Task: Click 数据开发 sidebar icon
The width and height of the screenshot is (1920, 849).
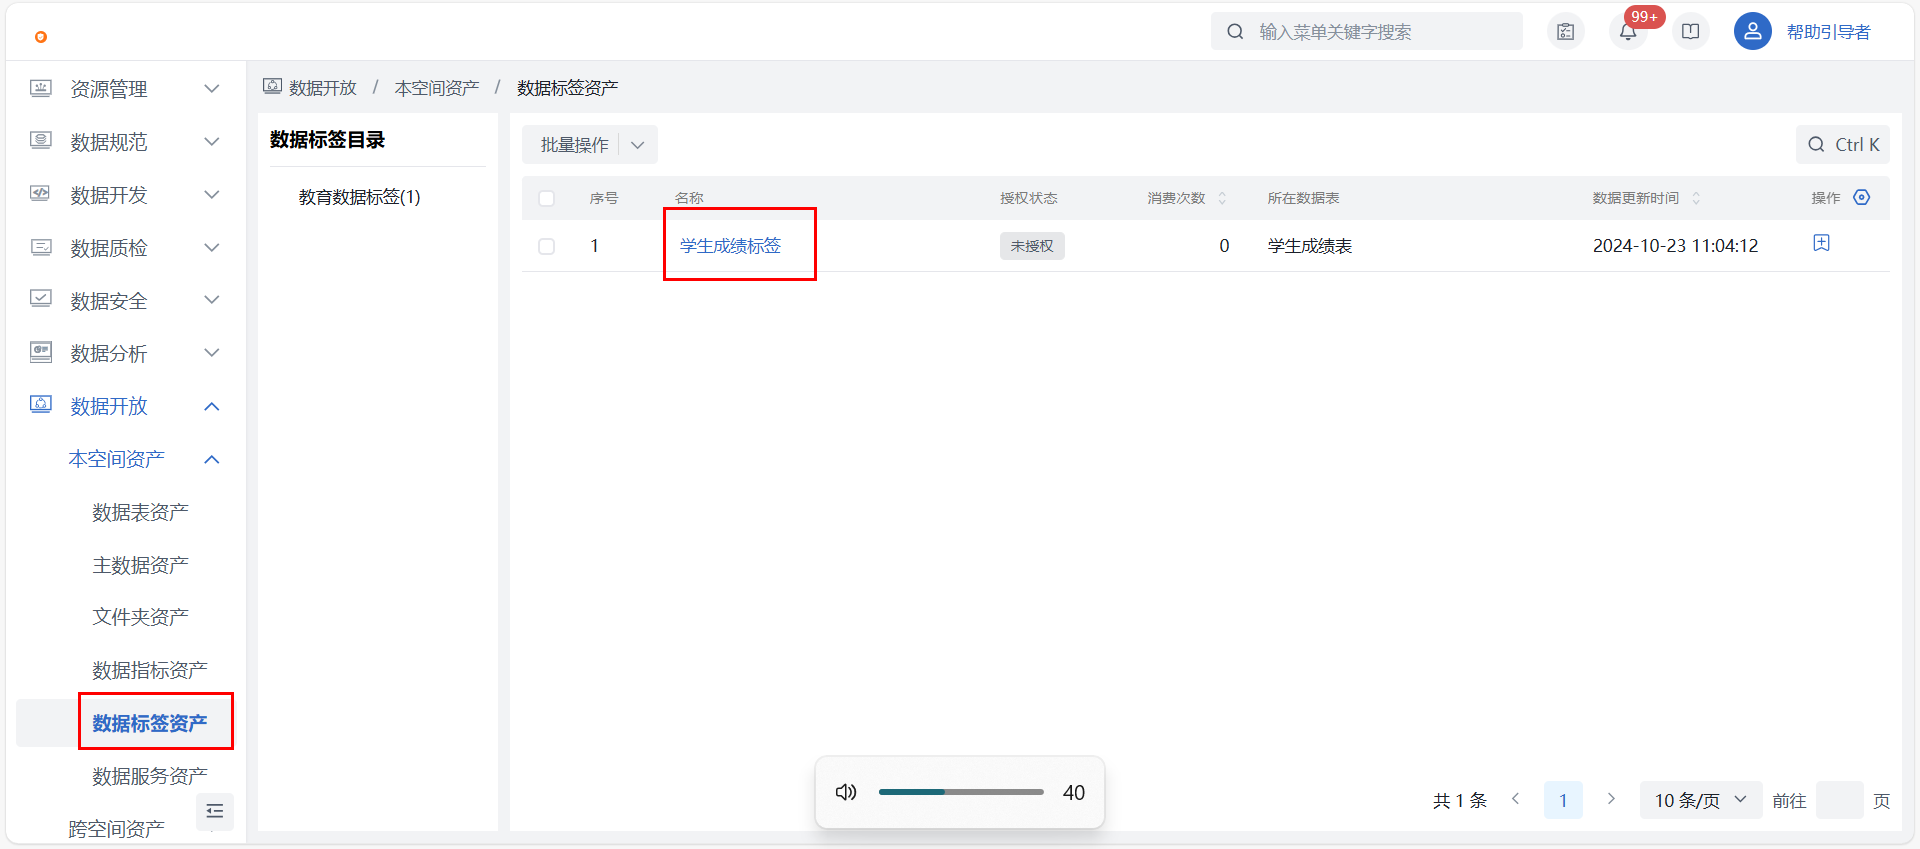Action: pyautogui.click(x=41, y=194)
